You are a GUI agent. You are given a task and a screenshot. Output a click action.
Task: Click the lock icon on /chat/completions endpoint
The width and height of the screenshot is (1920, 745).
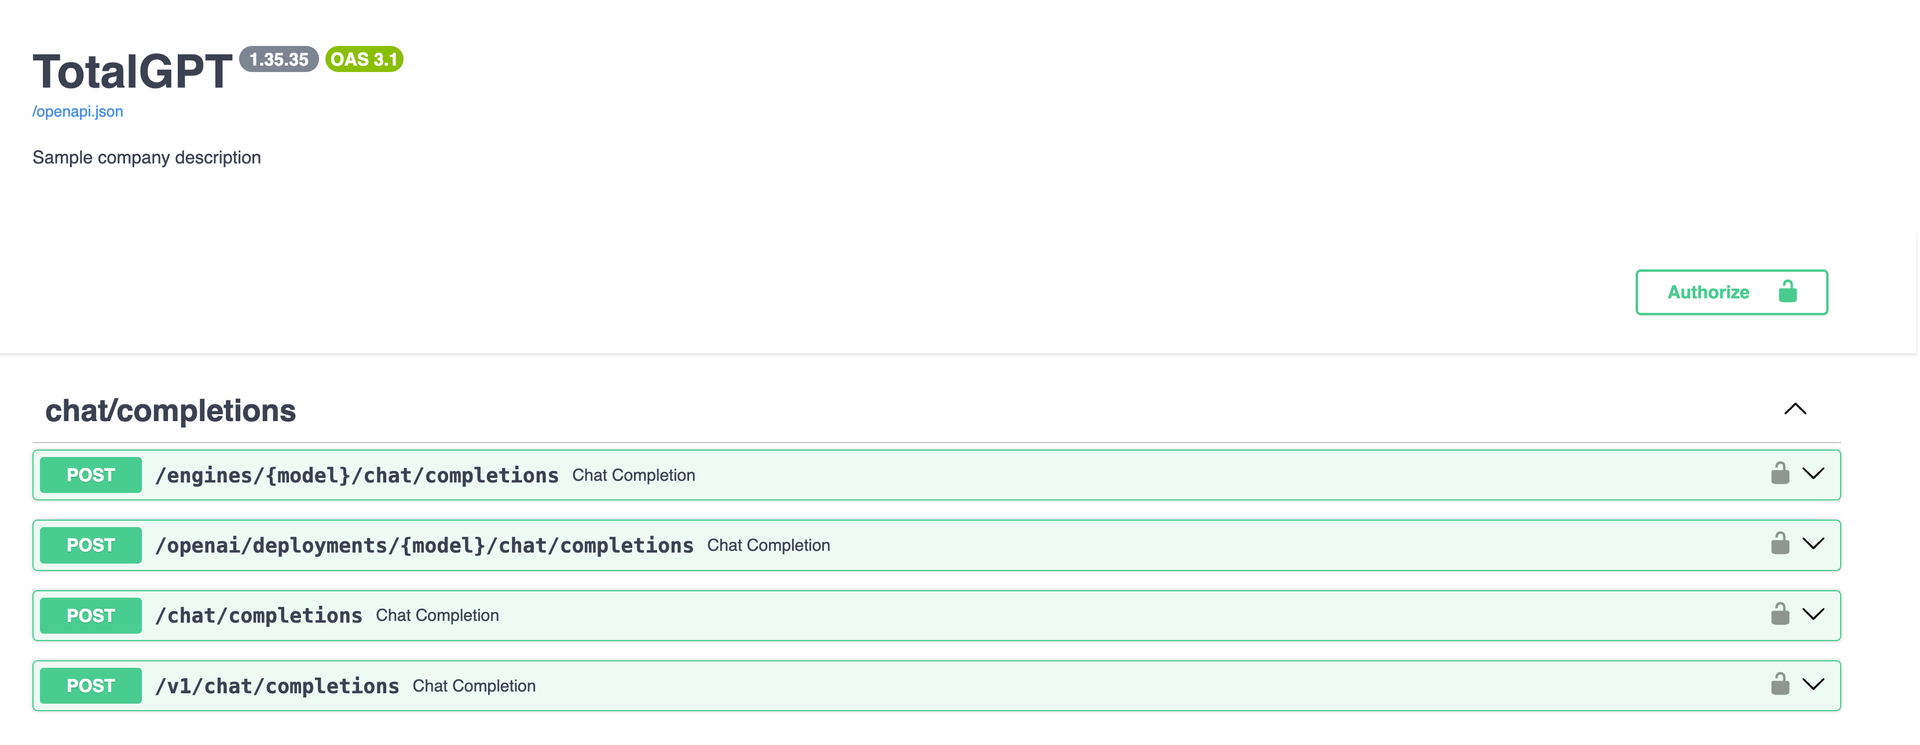(x=1780, y=613)
